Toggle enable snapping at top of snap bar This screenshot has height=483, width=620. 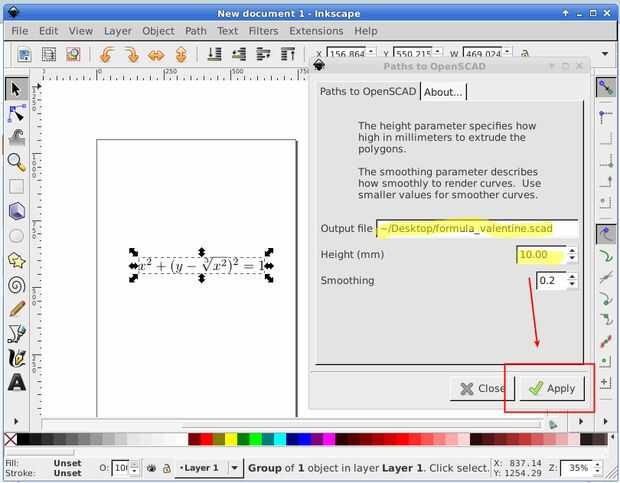(x=606, y=87)
